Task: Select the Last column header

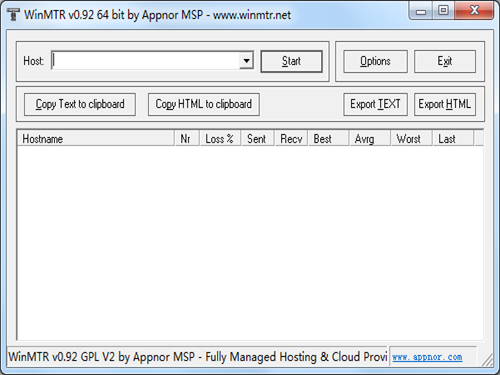Action: pos(453,139)
